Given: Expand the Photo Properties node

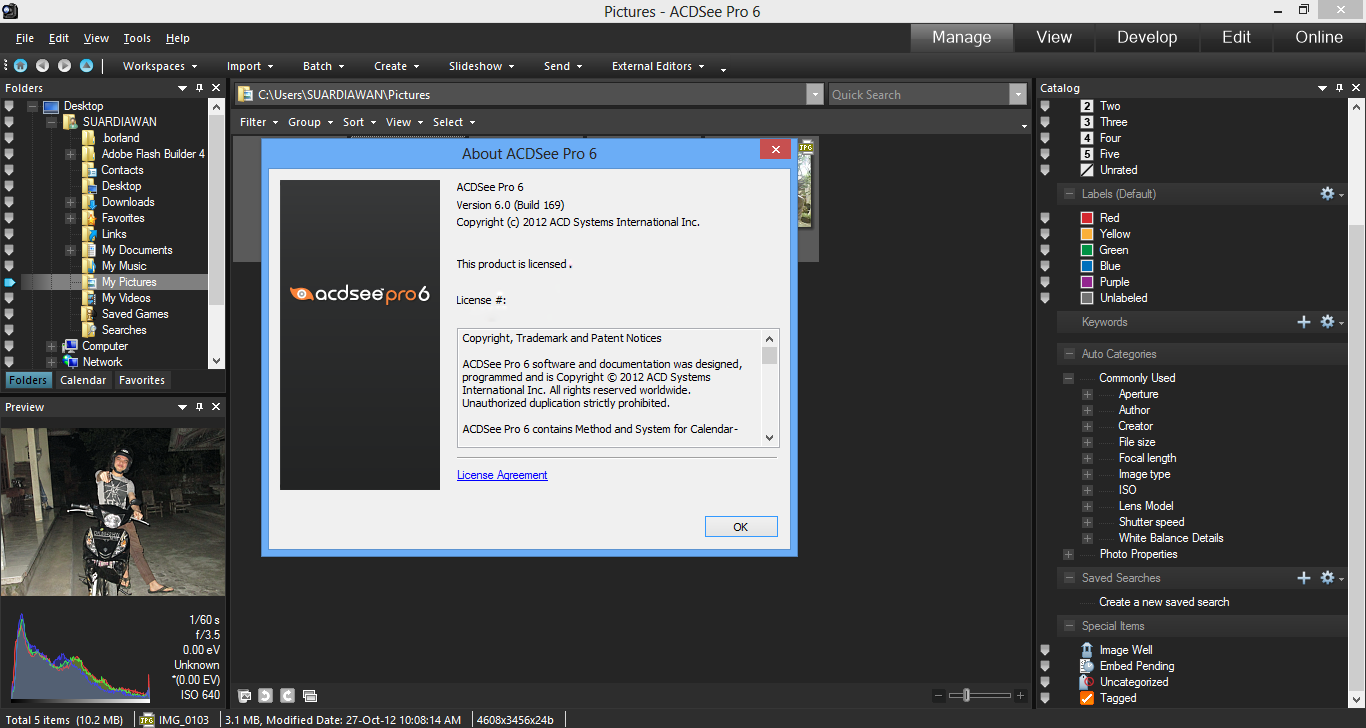Looking at the screenshot, I should point(1068,554).
